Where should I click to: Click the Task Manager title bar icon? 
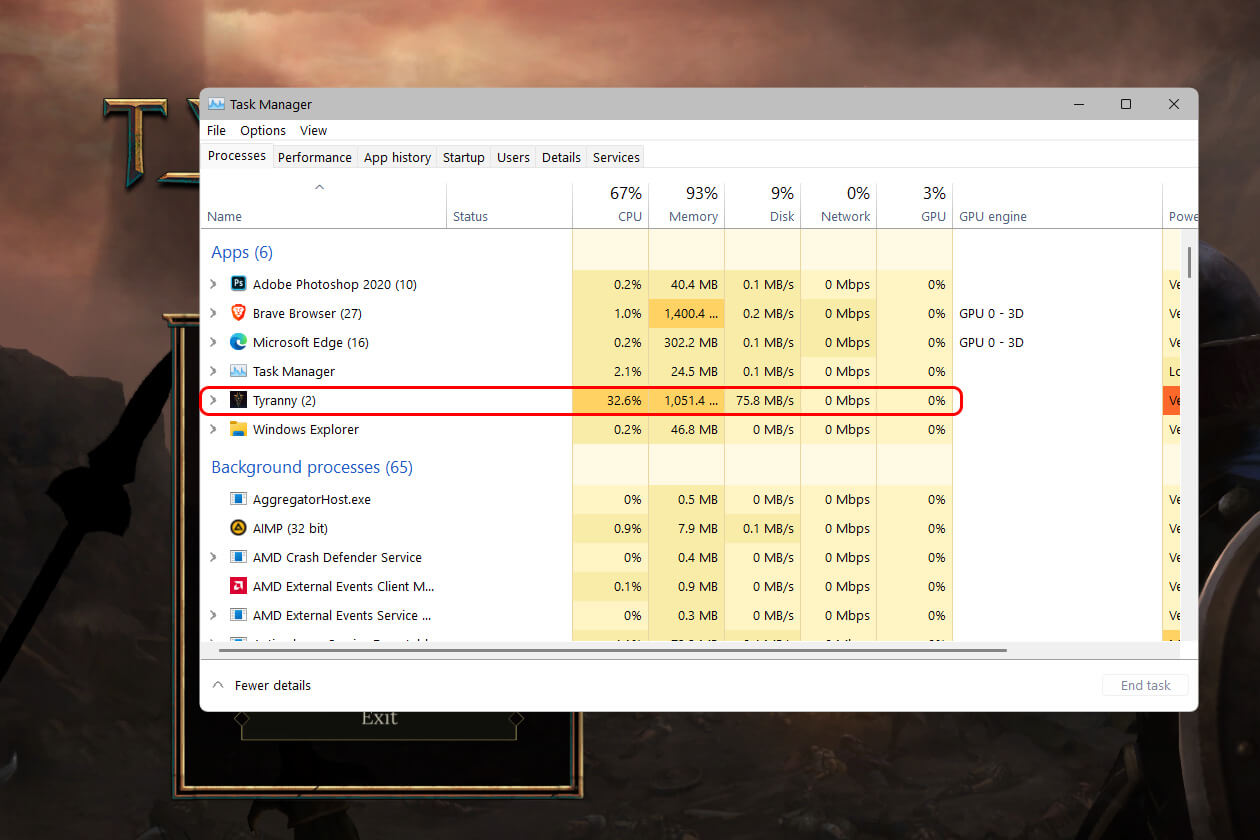tap(216, 104)
